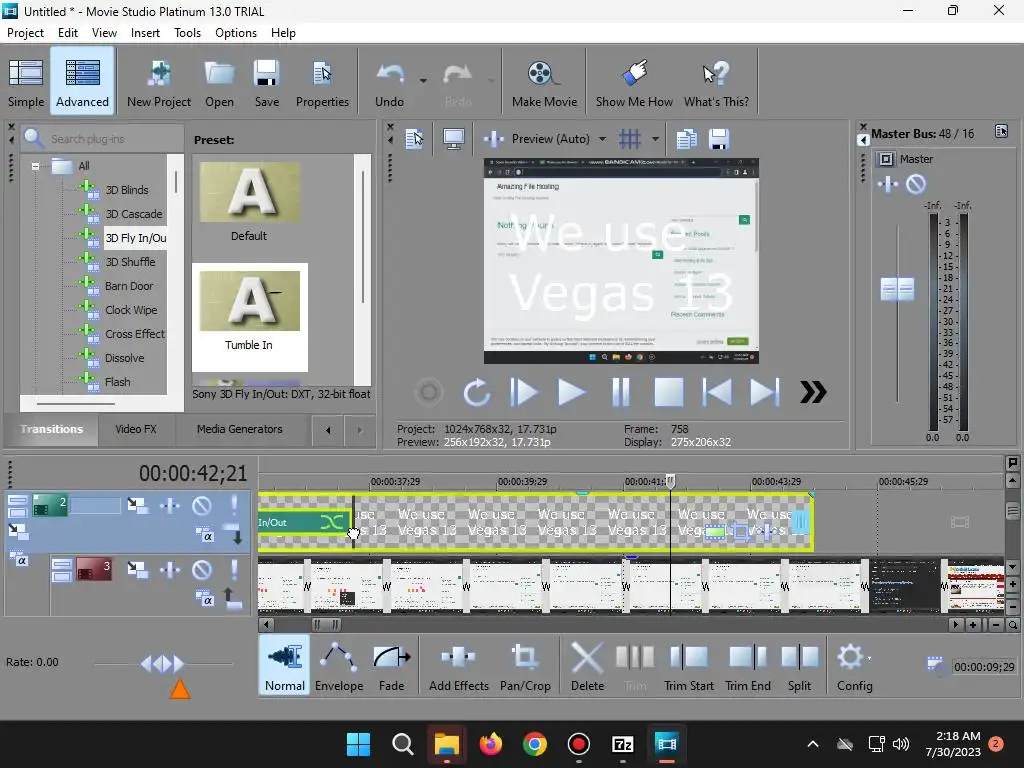Image resolution: width=1024 pixels, height=768 pixels.
Task: Show previous tabs with left arrow
Action: (328, 430)
